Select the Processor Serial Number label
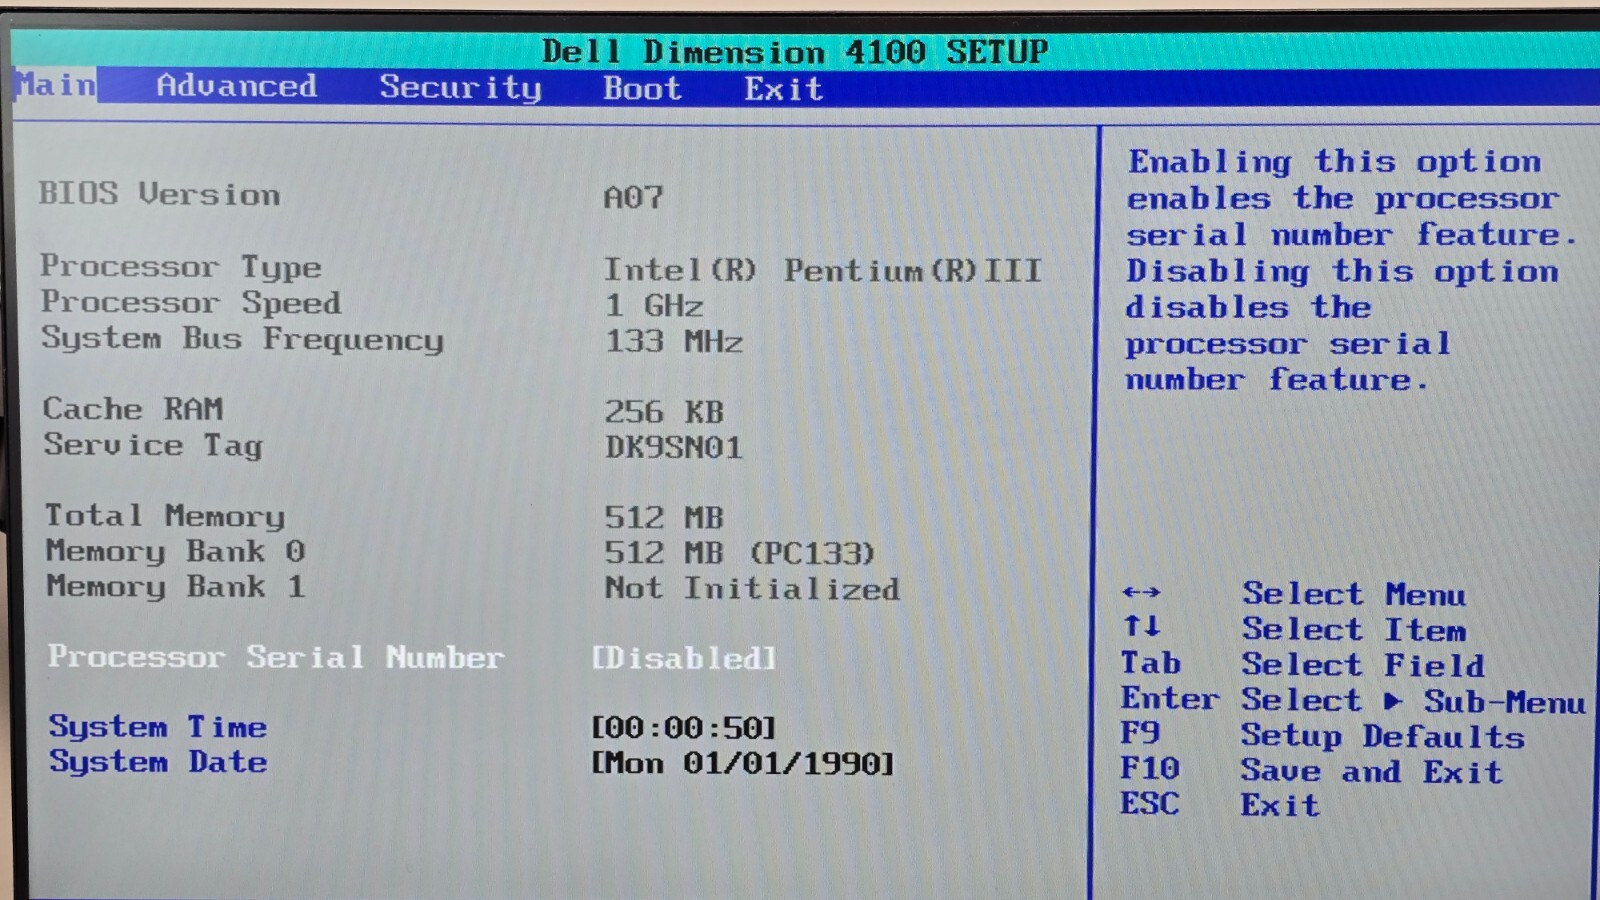The width and height of the screenshot is (1600, 900). pyautogui.click(x=276, y=657)
